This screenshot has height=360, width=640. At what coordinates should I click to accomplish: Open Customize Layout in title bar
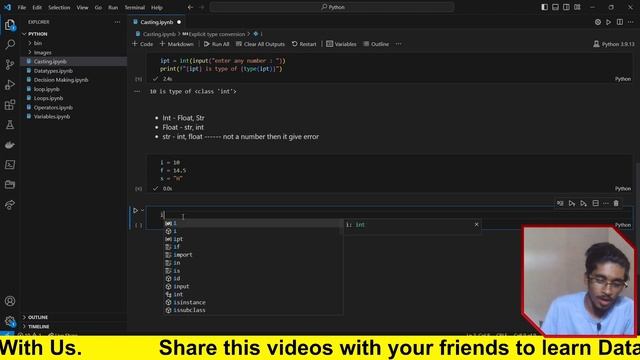pos(577,7)
